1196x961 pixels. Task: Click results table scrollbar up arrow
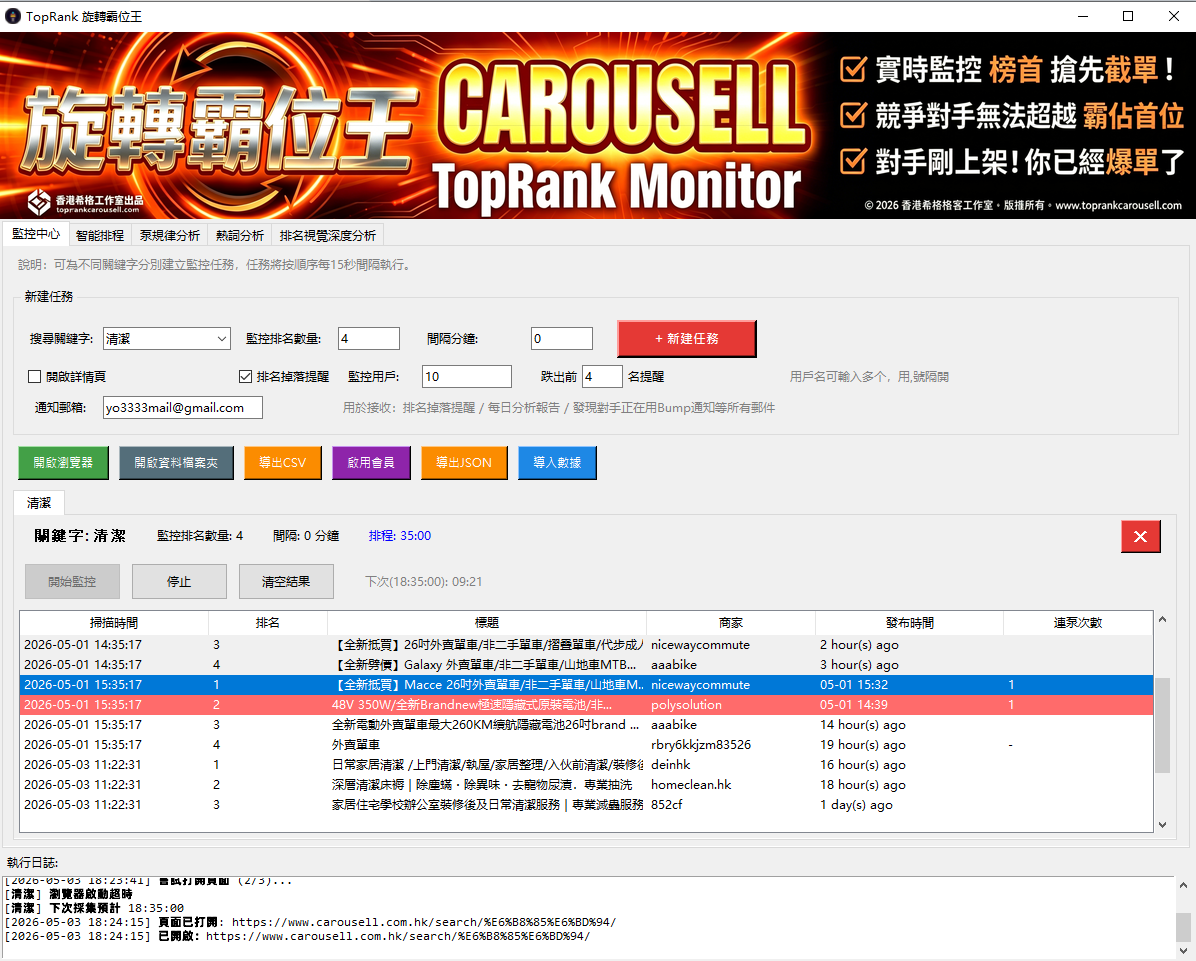(x=1162, y=620)
